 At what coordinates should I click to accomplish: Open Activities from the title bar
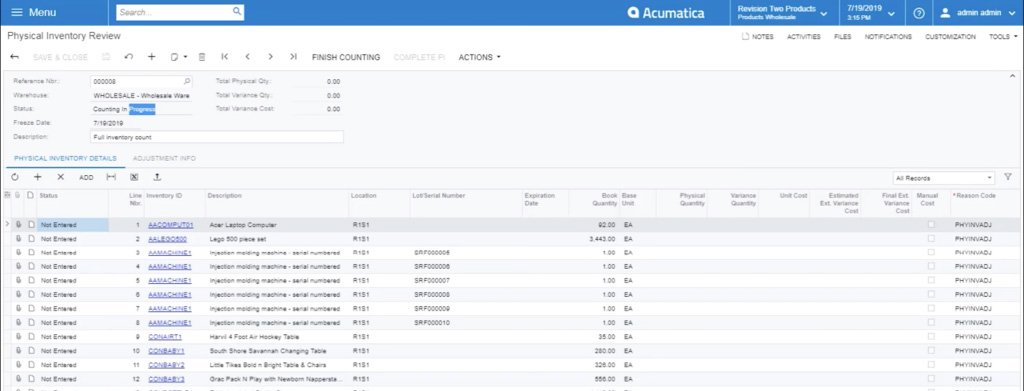pyautogui.click(x=804, y=37)
